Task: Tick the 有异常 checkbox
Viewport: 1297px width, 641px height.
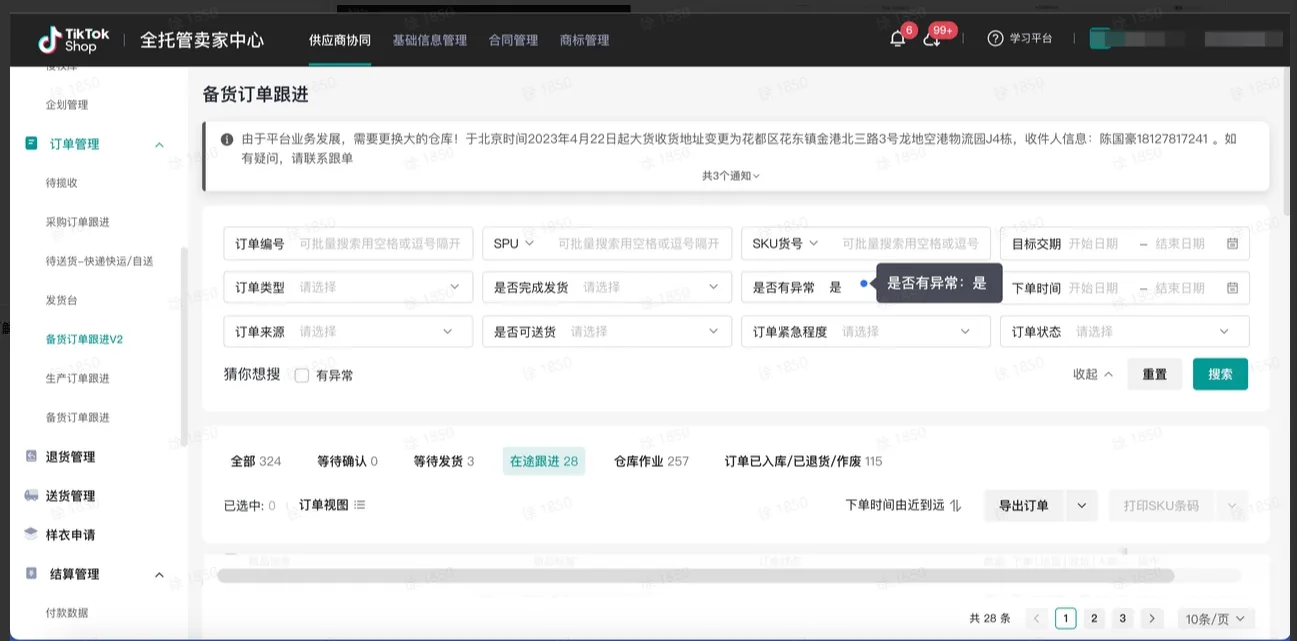Action: pyautogui.click(x=302, y=376)
